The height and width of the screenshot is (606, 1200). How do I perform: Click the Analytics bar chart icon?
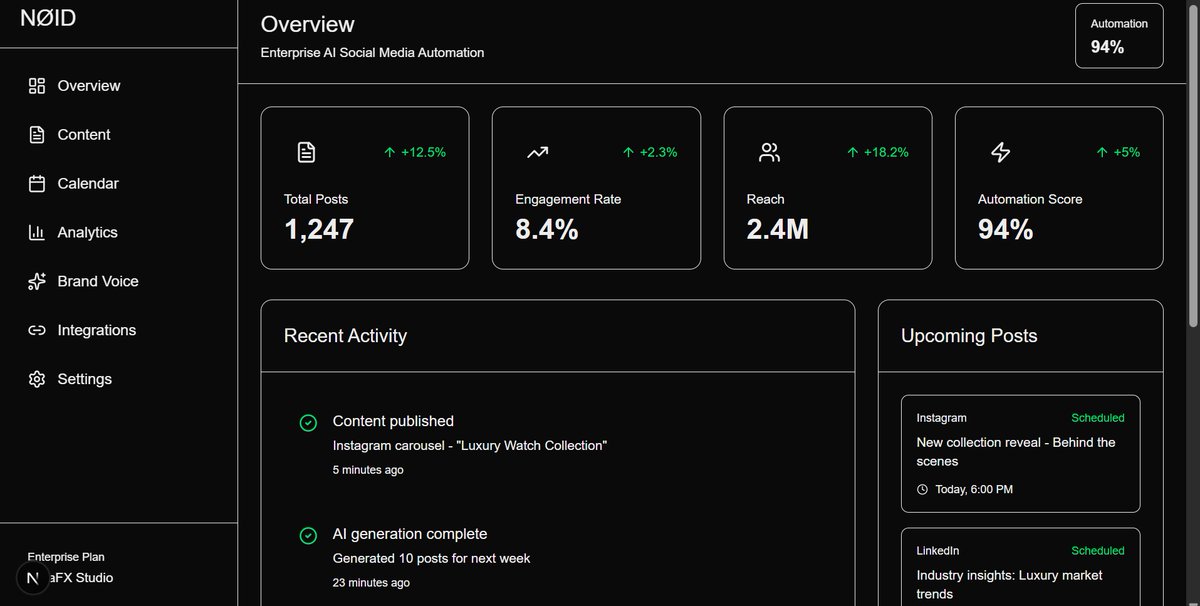point(37,233)
